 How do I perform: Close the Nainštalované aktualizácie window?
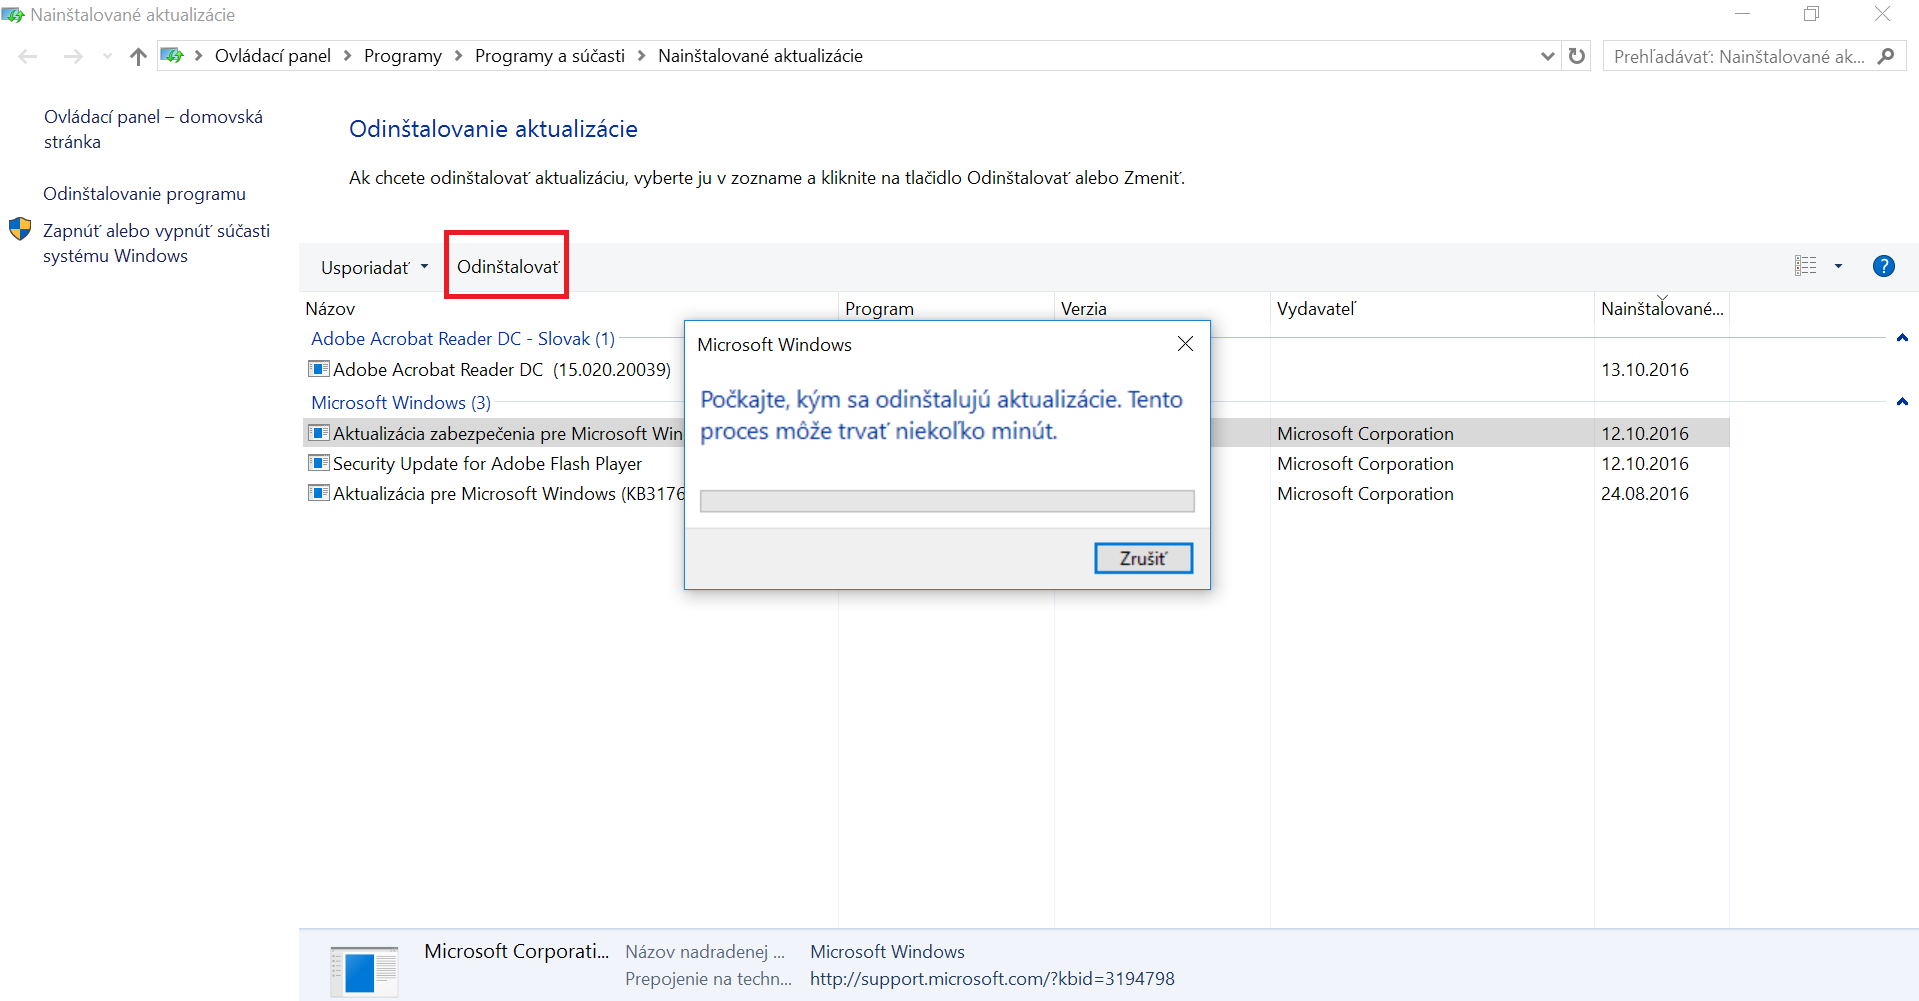pyautogui.click(x=1882, y=14)
